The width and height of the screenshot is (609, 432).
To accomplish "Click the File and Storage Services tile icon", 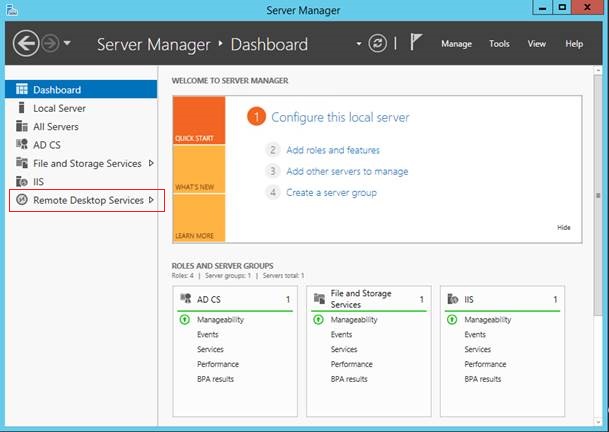I will click(x=319, y=299).
